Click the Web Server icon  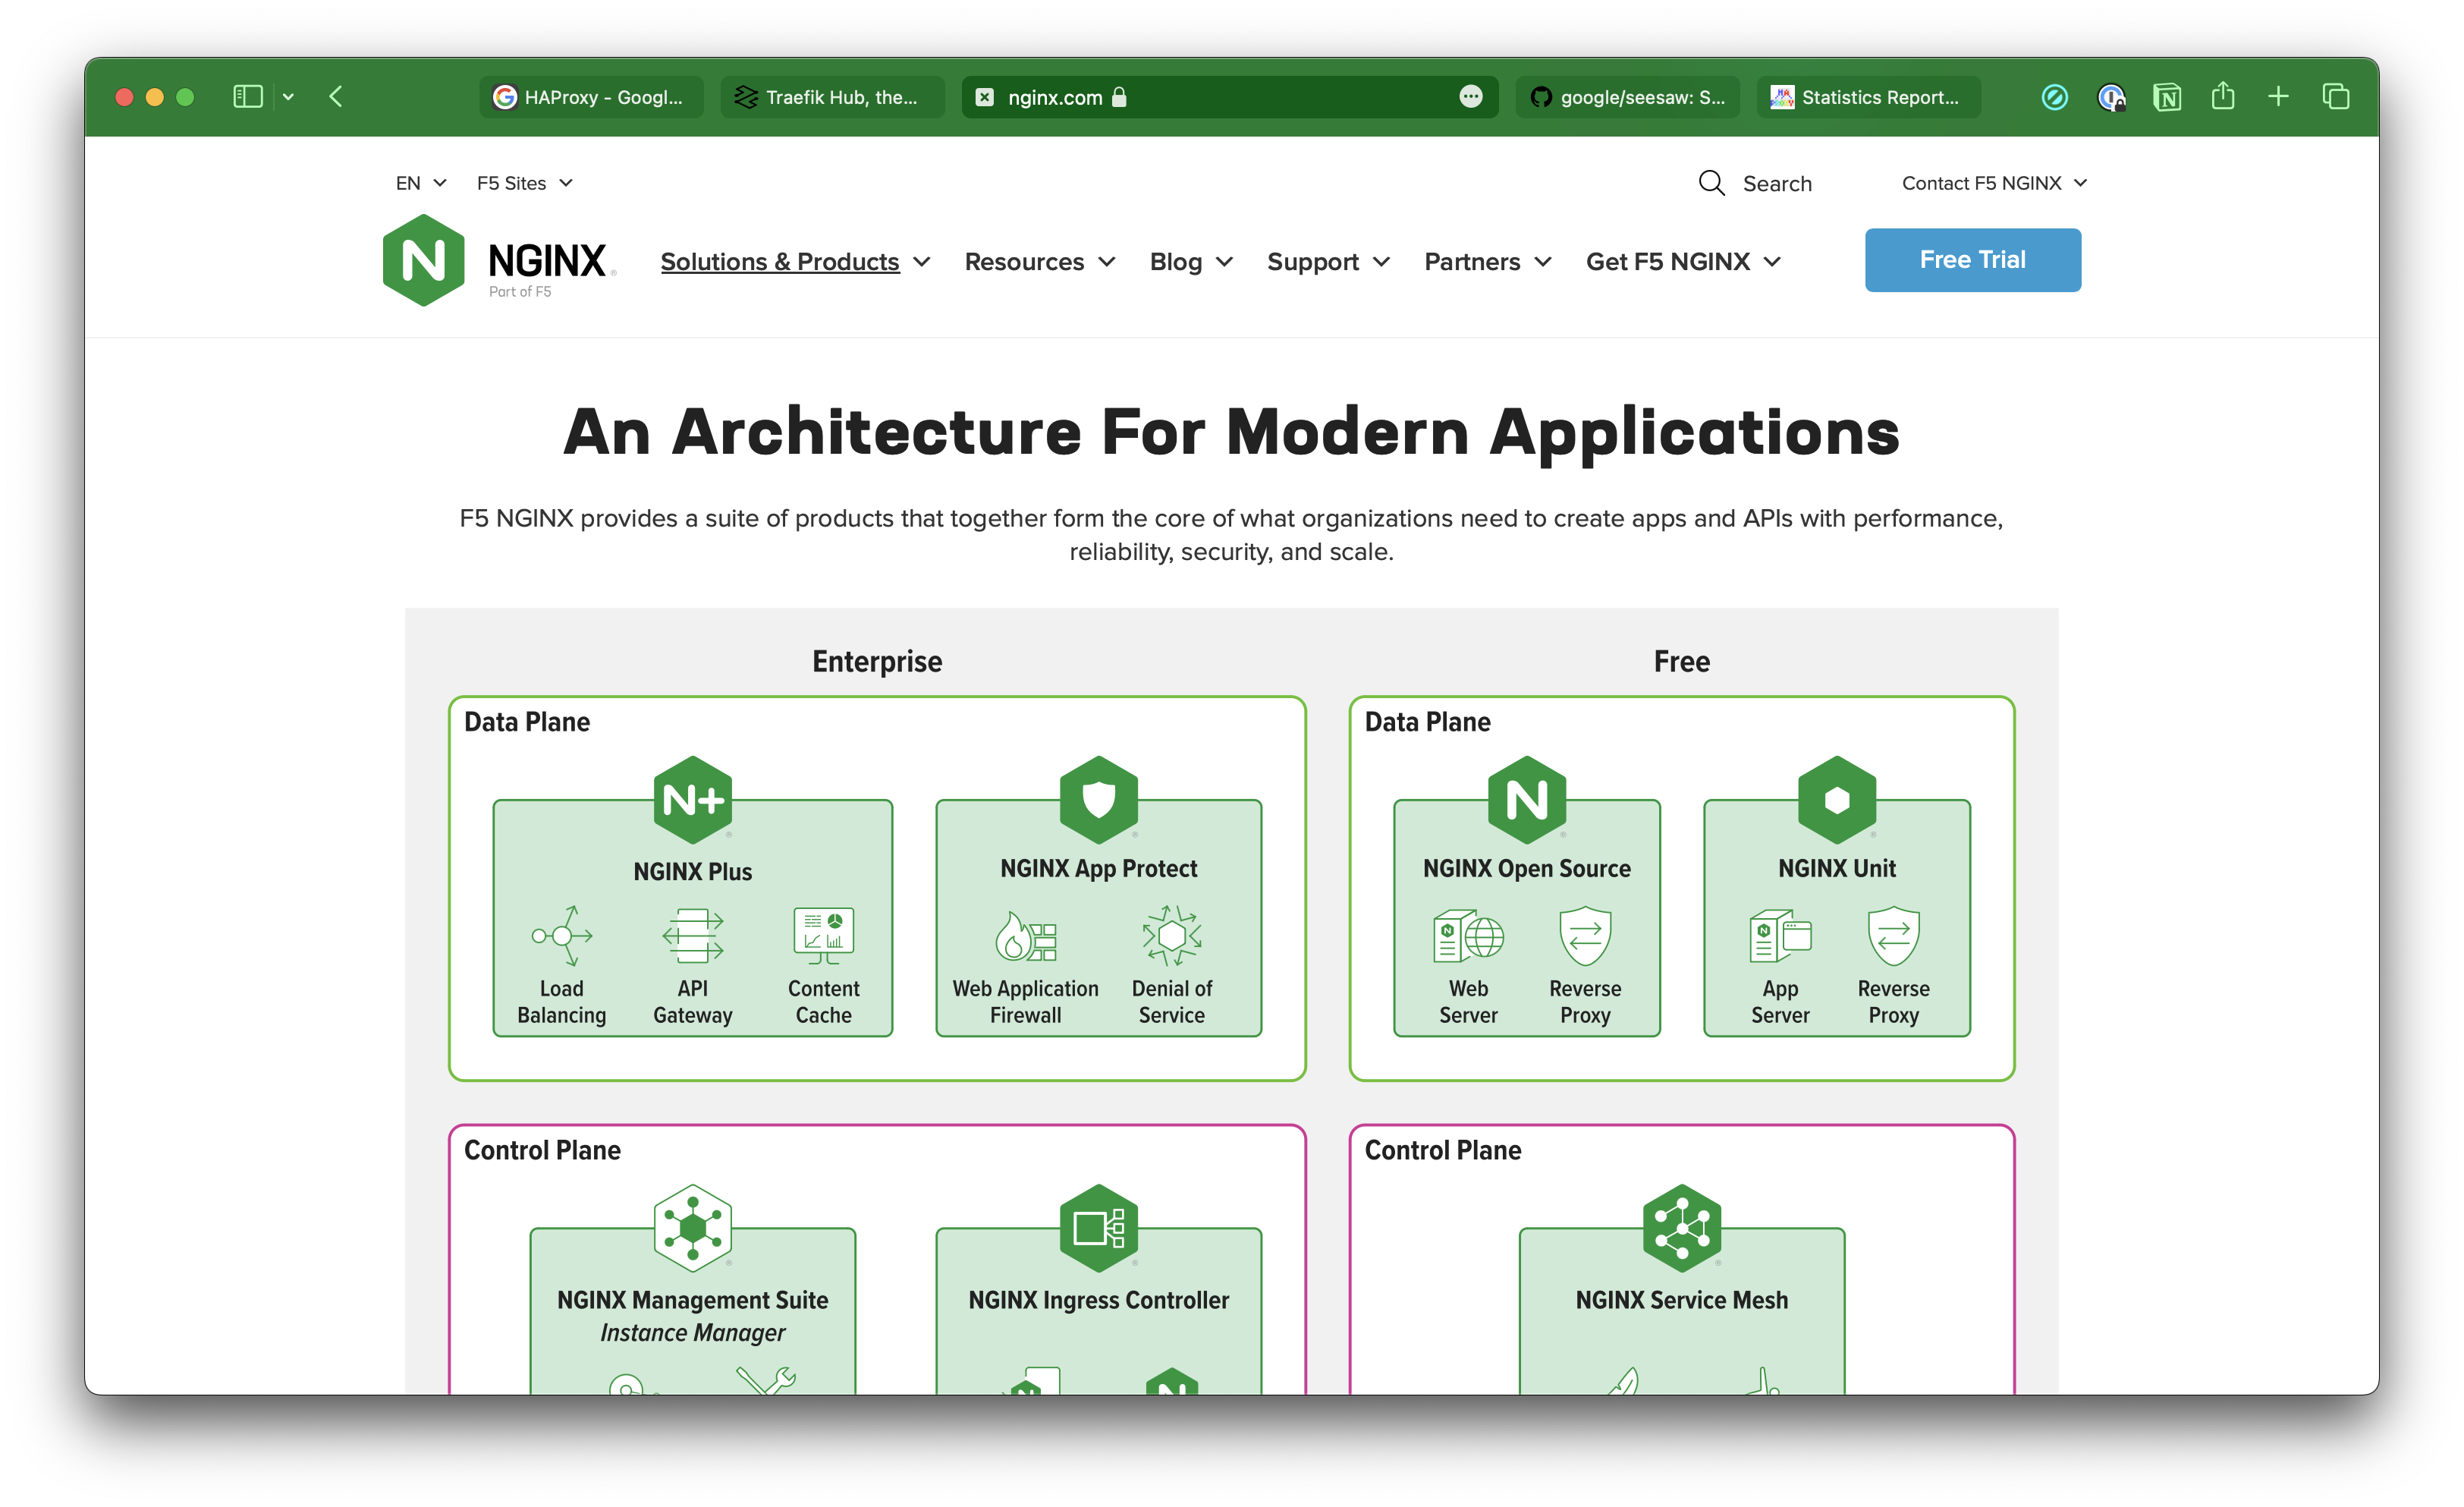(x=1468, y=936)
